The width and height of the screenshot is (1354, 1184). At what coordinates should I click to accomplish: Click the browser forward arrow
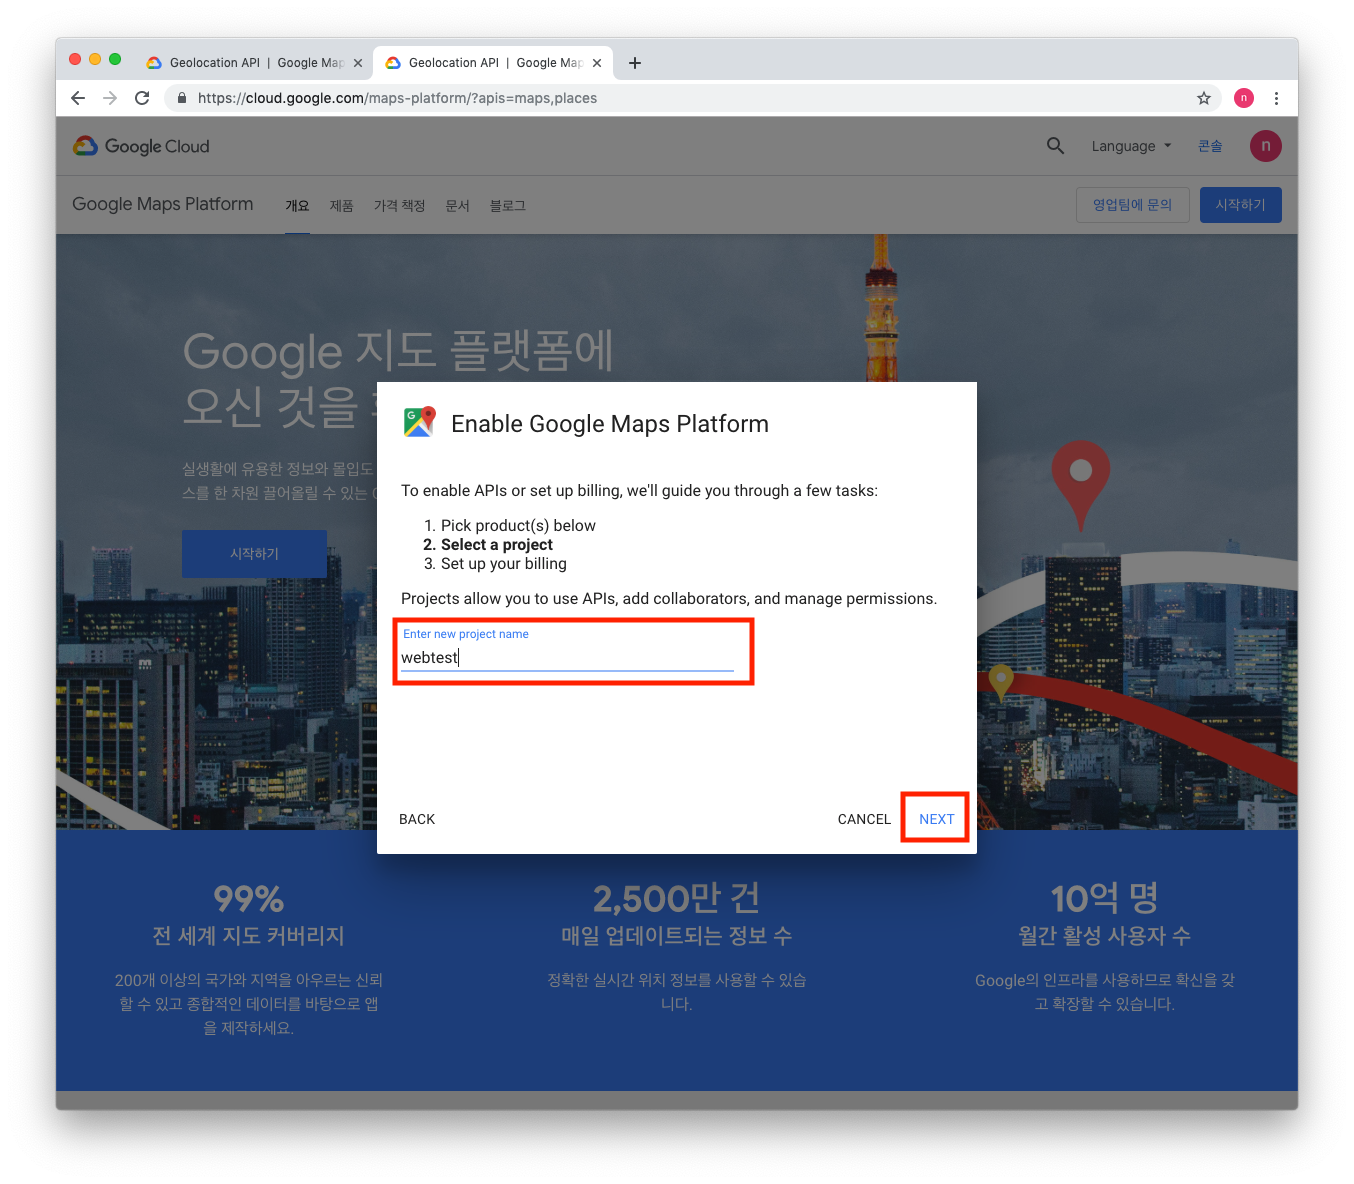[110, 98]
